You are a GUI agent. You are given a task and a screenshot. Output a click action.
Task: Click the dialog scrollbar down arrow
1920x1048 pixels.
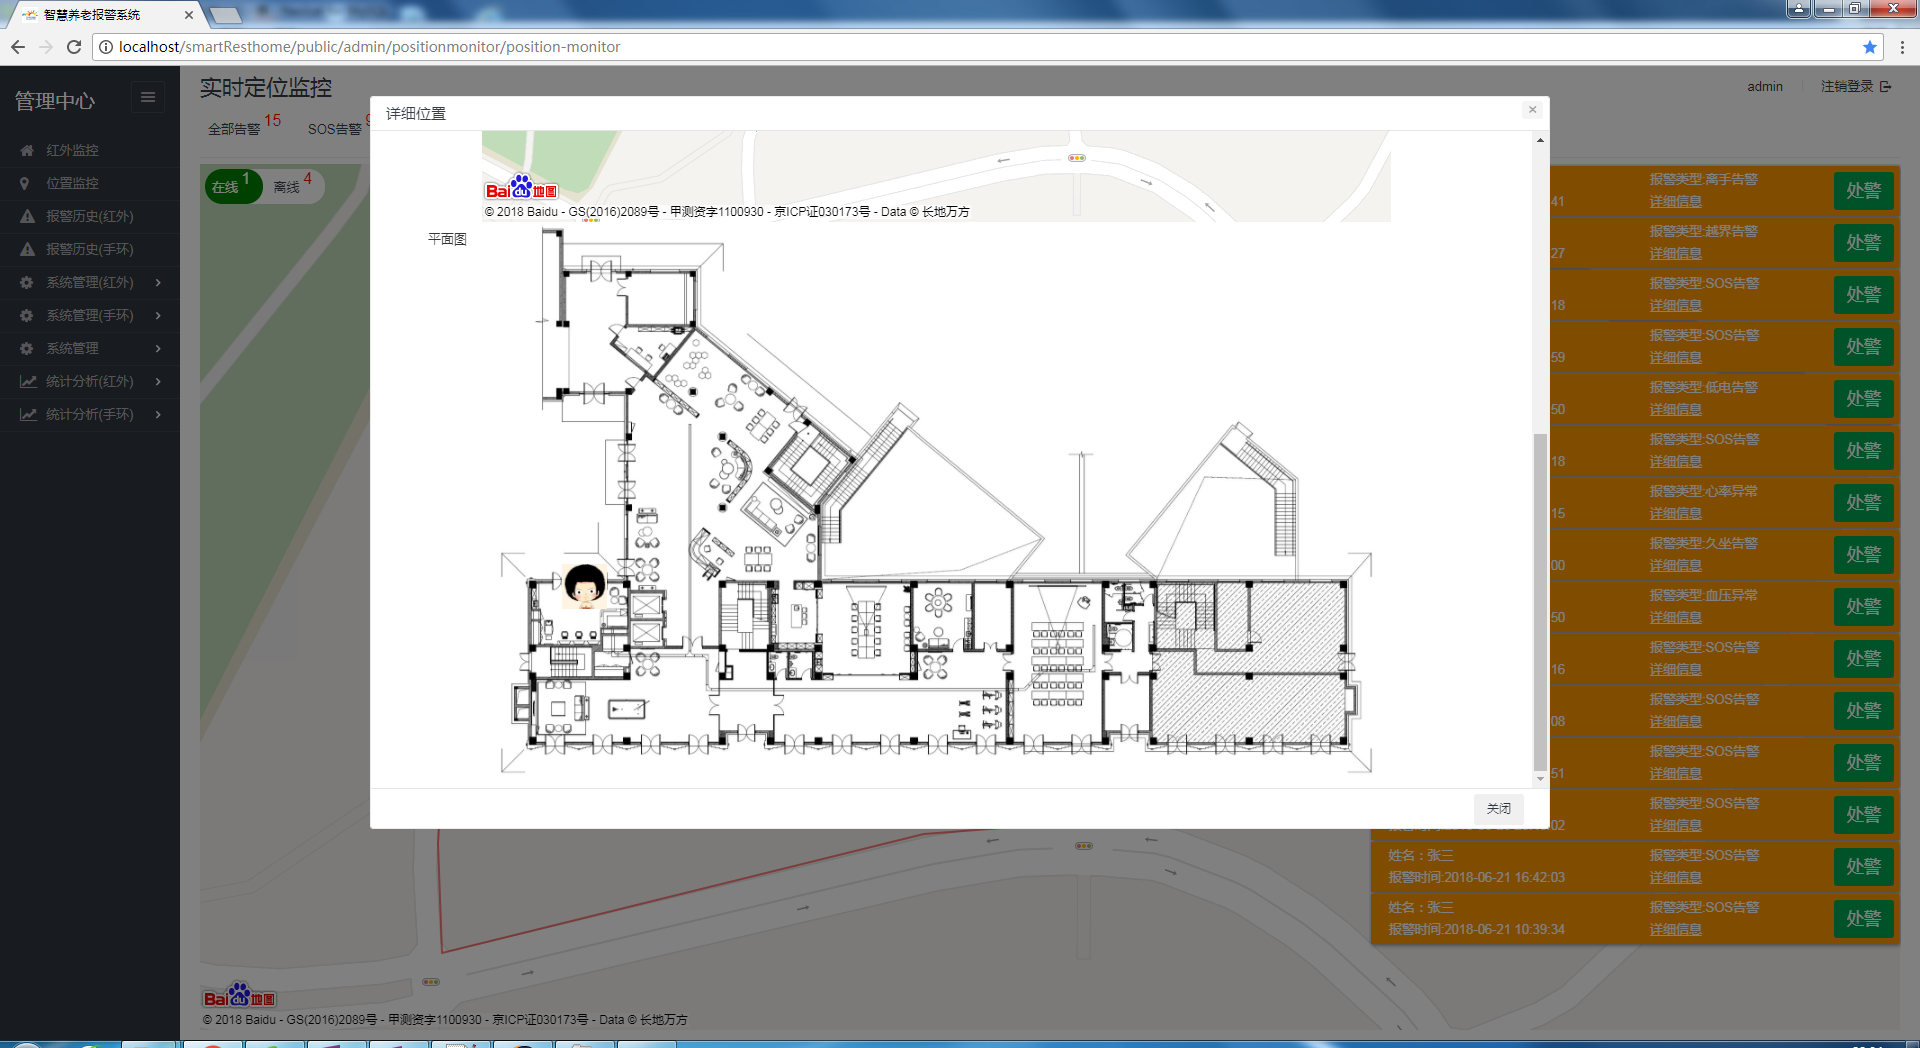click(x=1540, y=778)
